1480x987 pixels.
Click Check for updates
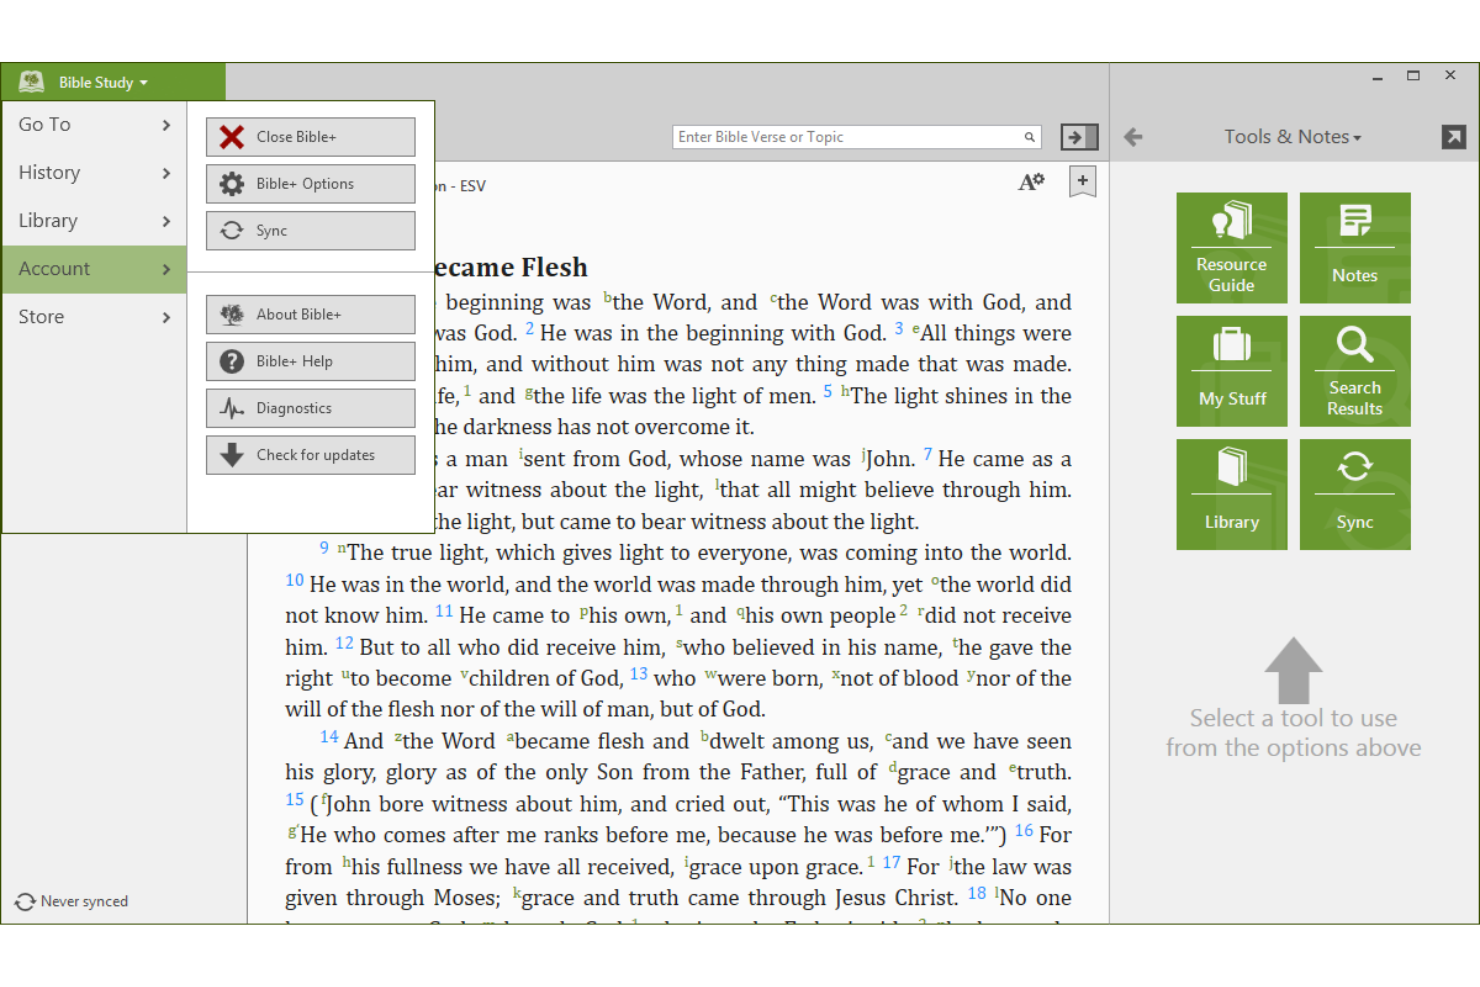[x=311, y=455]
